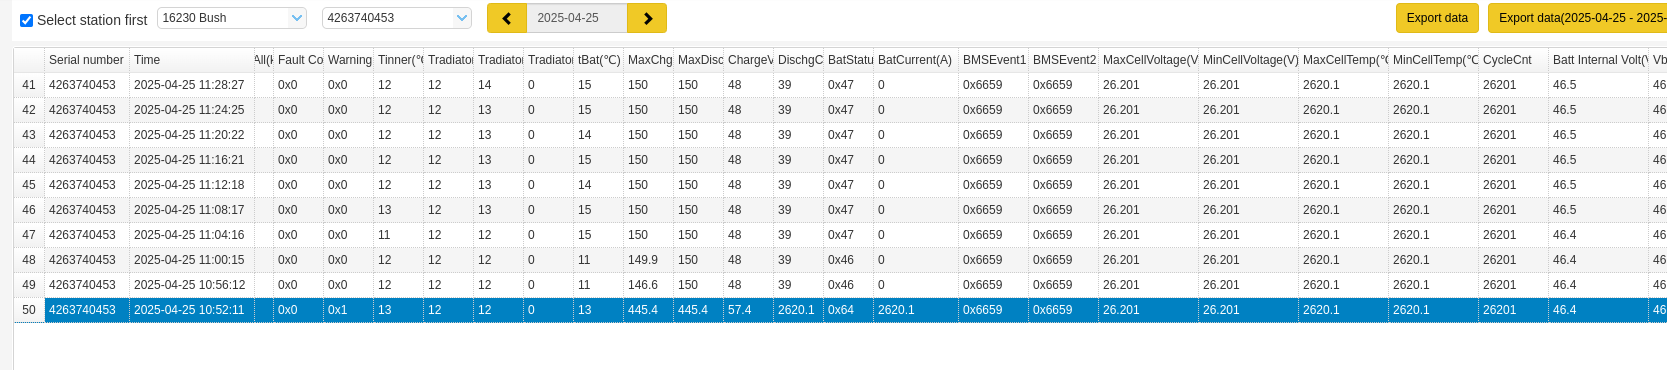Click BatStatus 0x46 in row 48

(849, 260)
